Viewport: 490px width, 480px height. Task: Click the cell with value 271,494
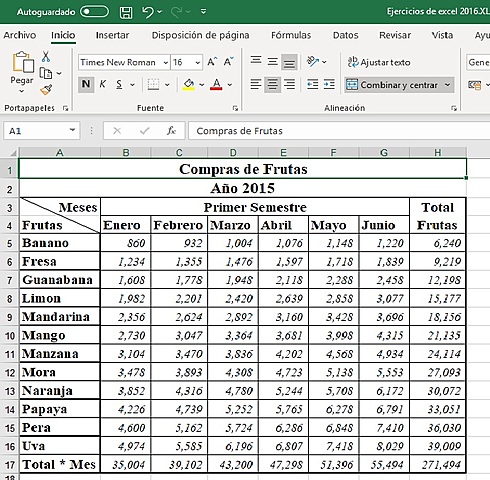pos(438,464)
